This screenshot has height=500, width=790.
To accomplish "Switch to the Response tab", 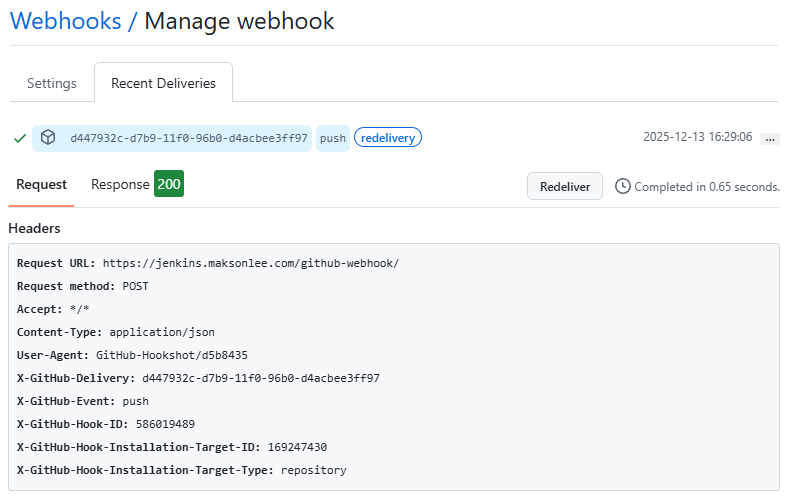I will click(120, 184).
